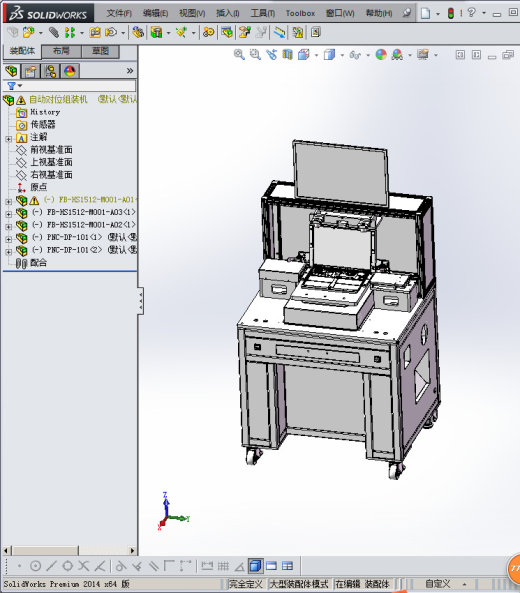Image resolution: width=520 pixels, height=593 pixels.
Task: Open the 窗口(W) menu
Action: (340, 13)
